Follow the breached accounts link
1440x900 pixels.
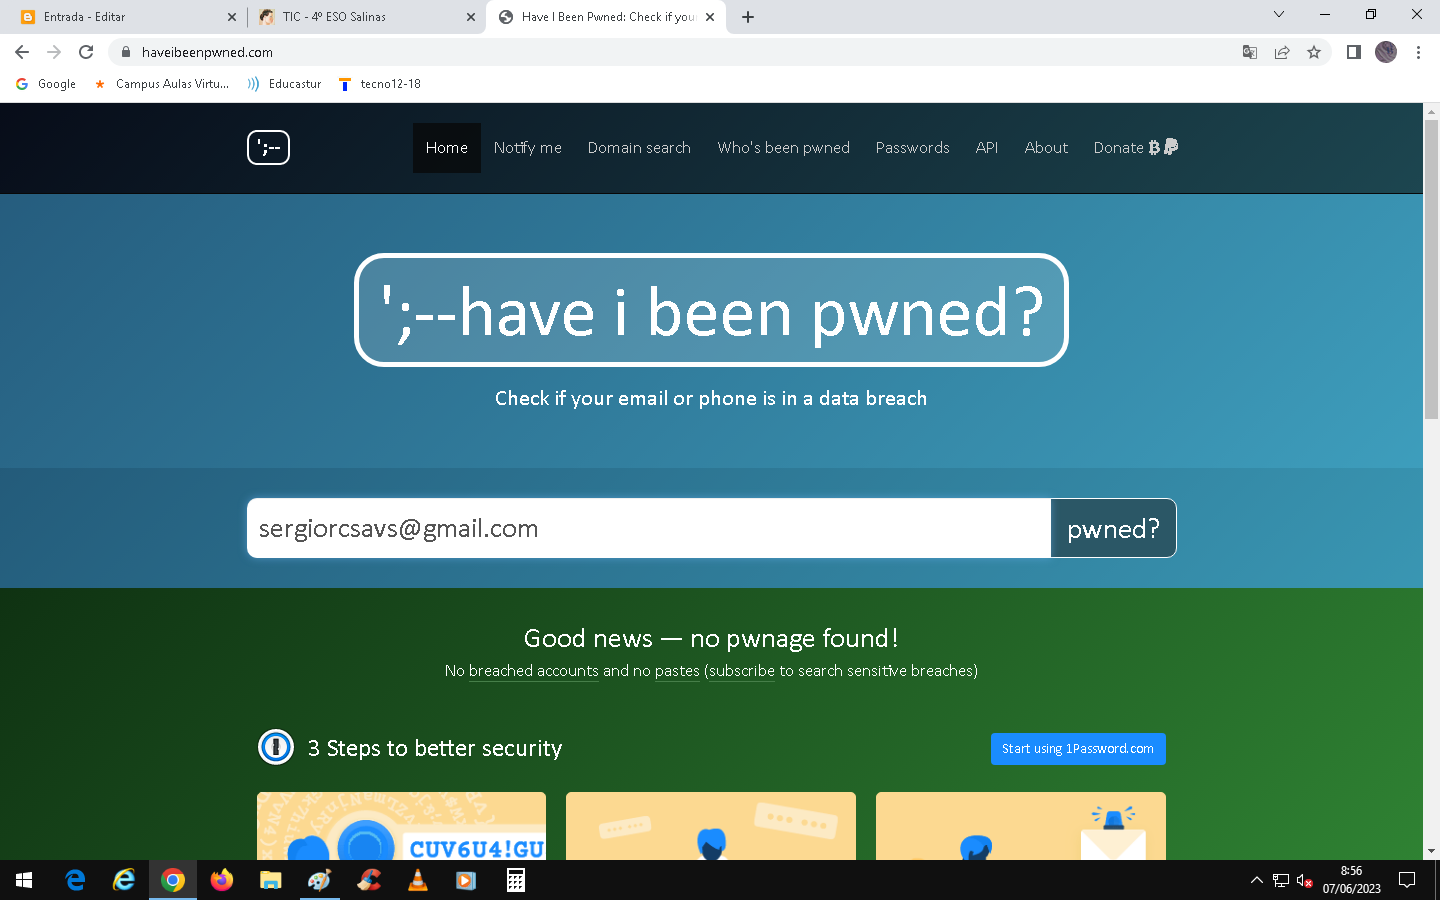coord(534,671)
